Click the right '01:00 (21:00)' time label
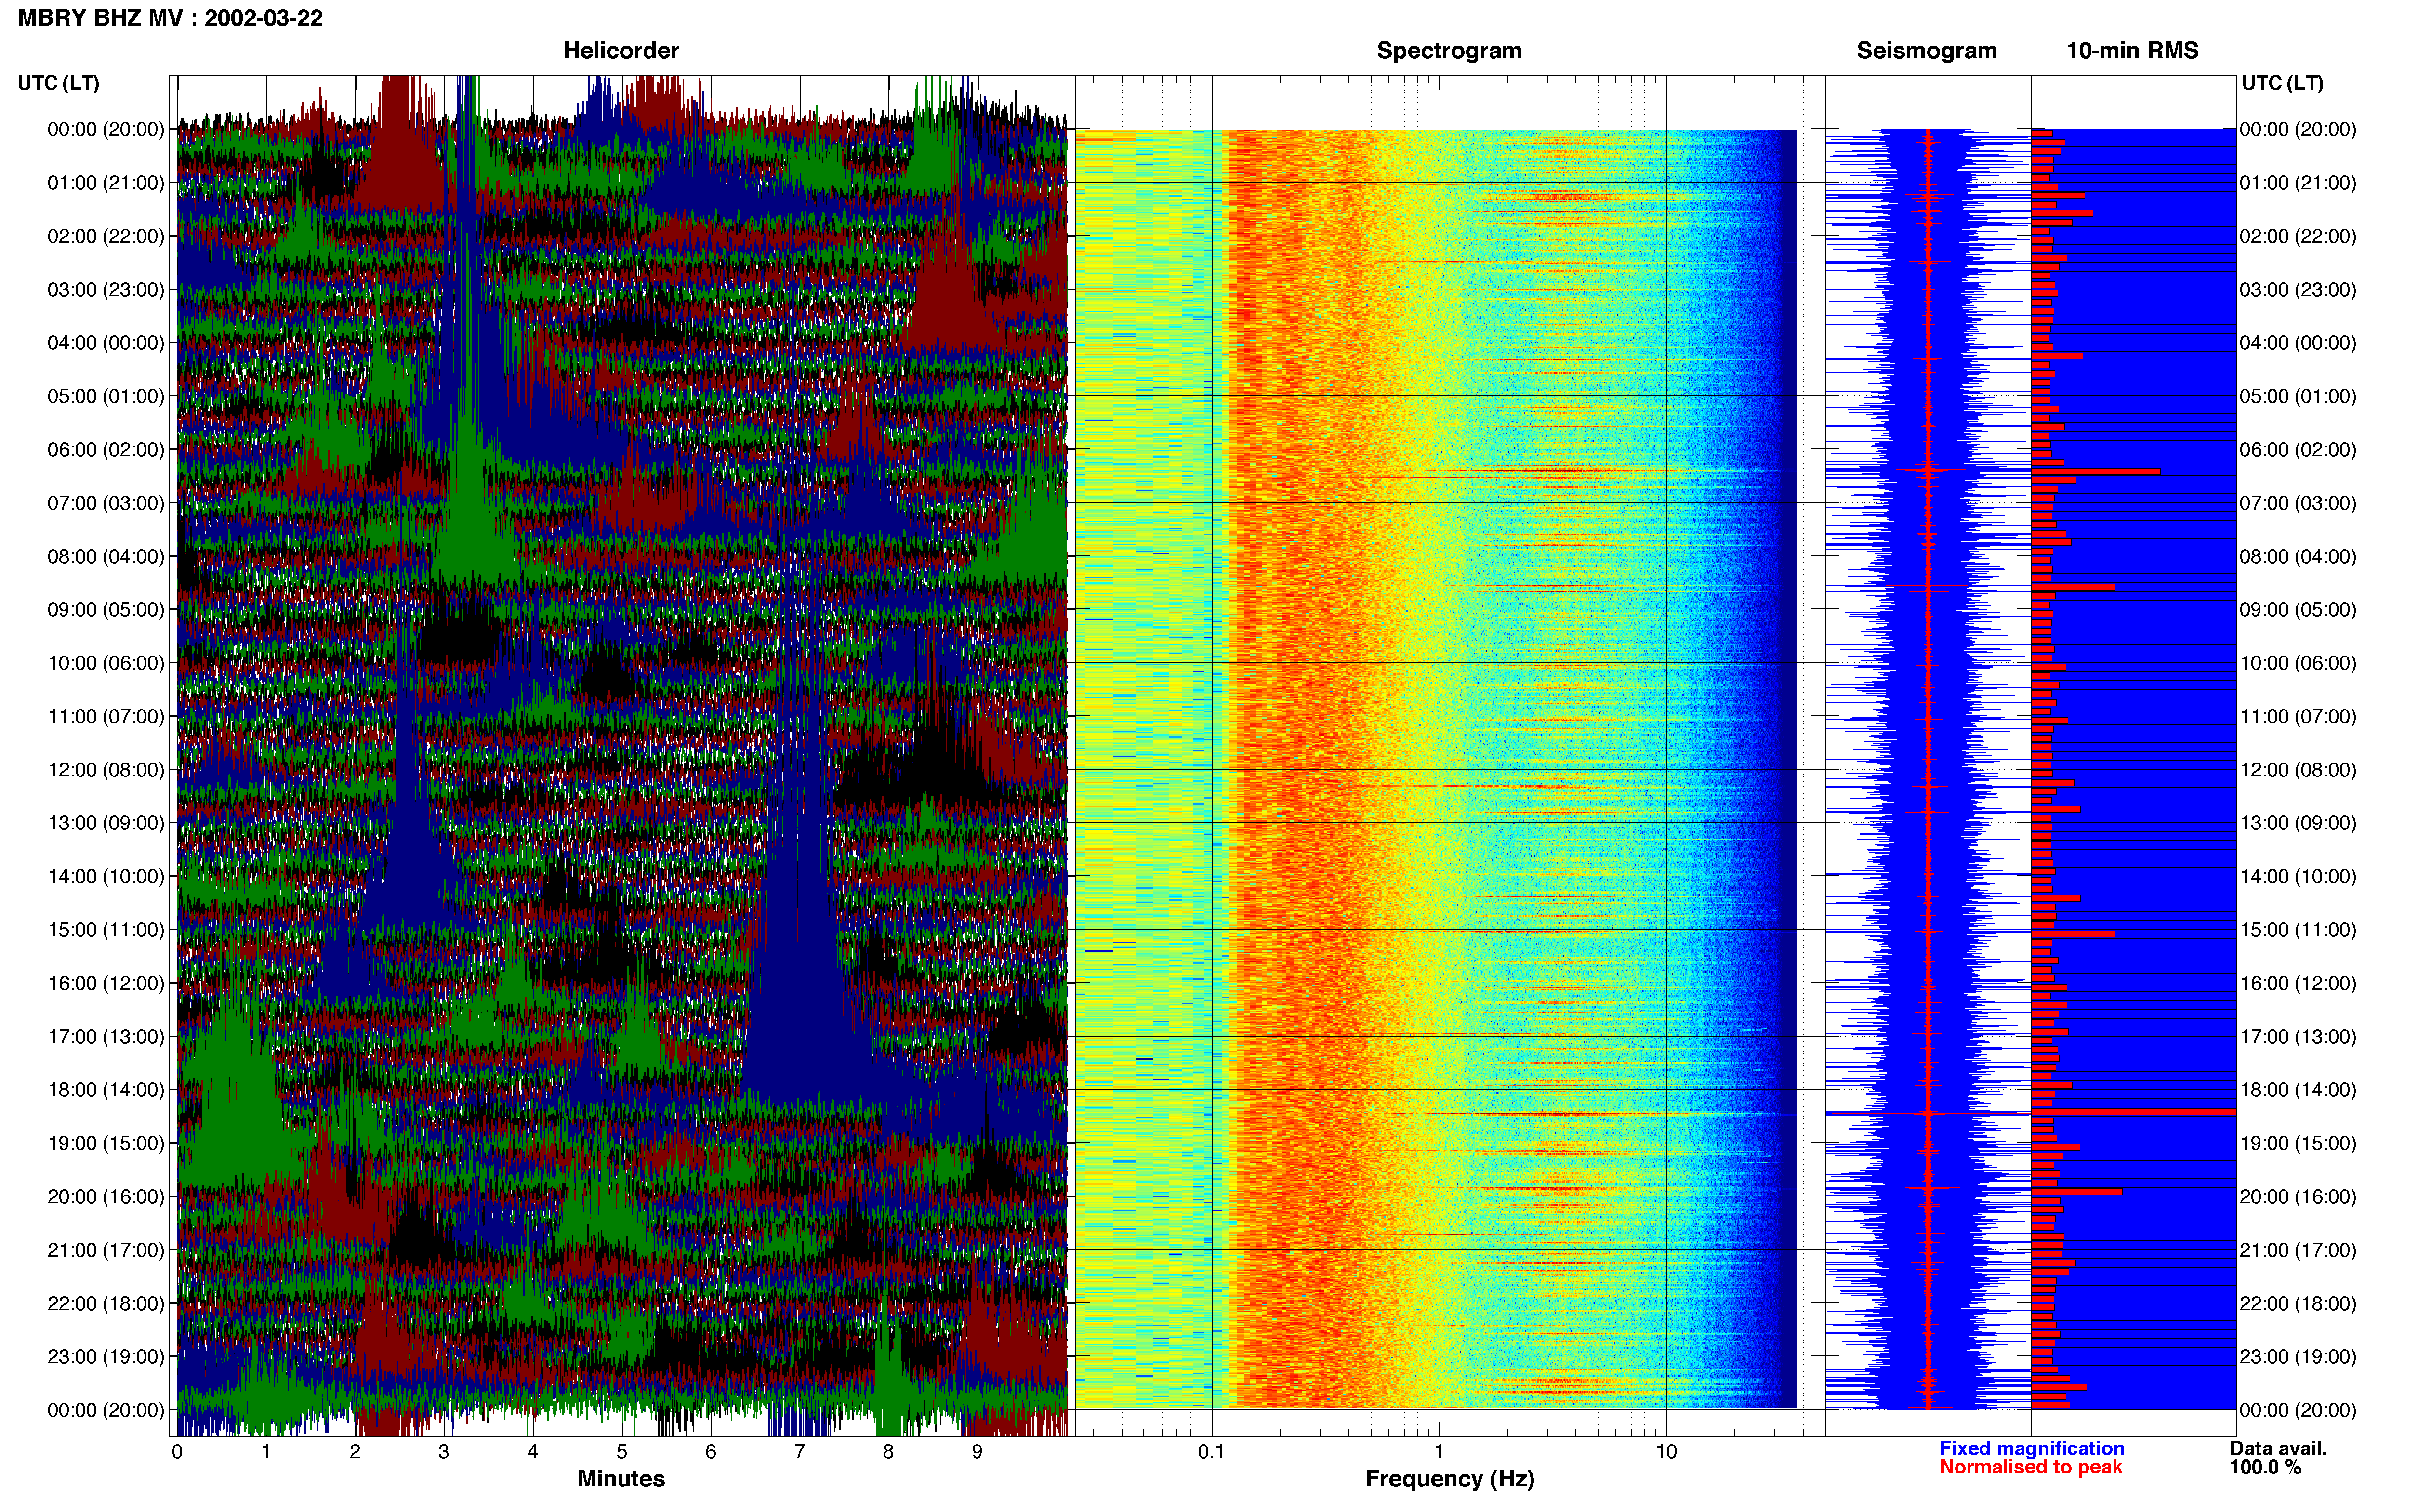 click(x=2298, y=183)
